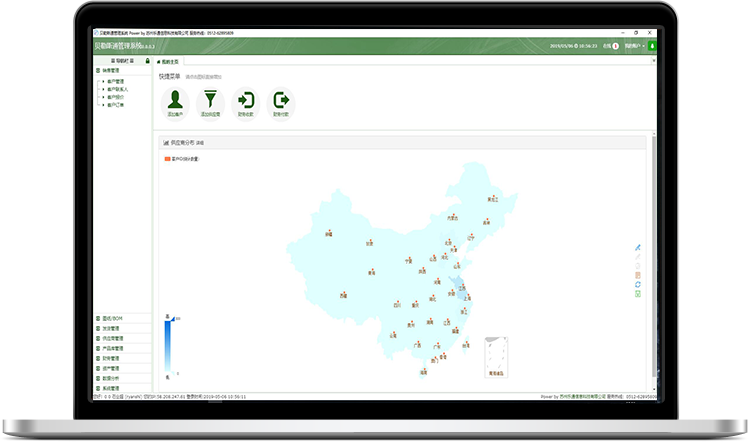
Task: Open the My Account dropdown in header
Action: click(635, 46)
